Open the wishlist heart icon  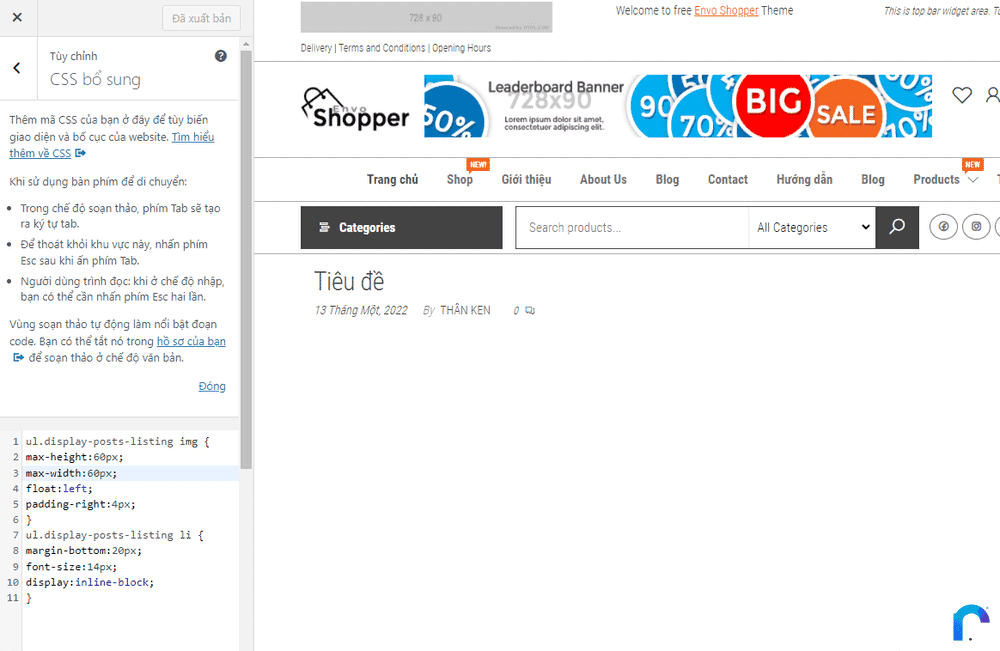(962, 95)
